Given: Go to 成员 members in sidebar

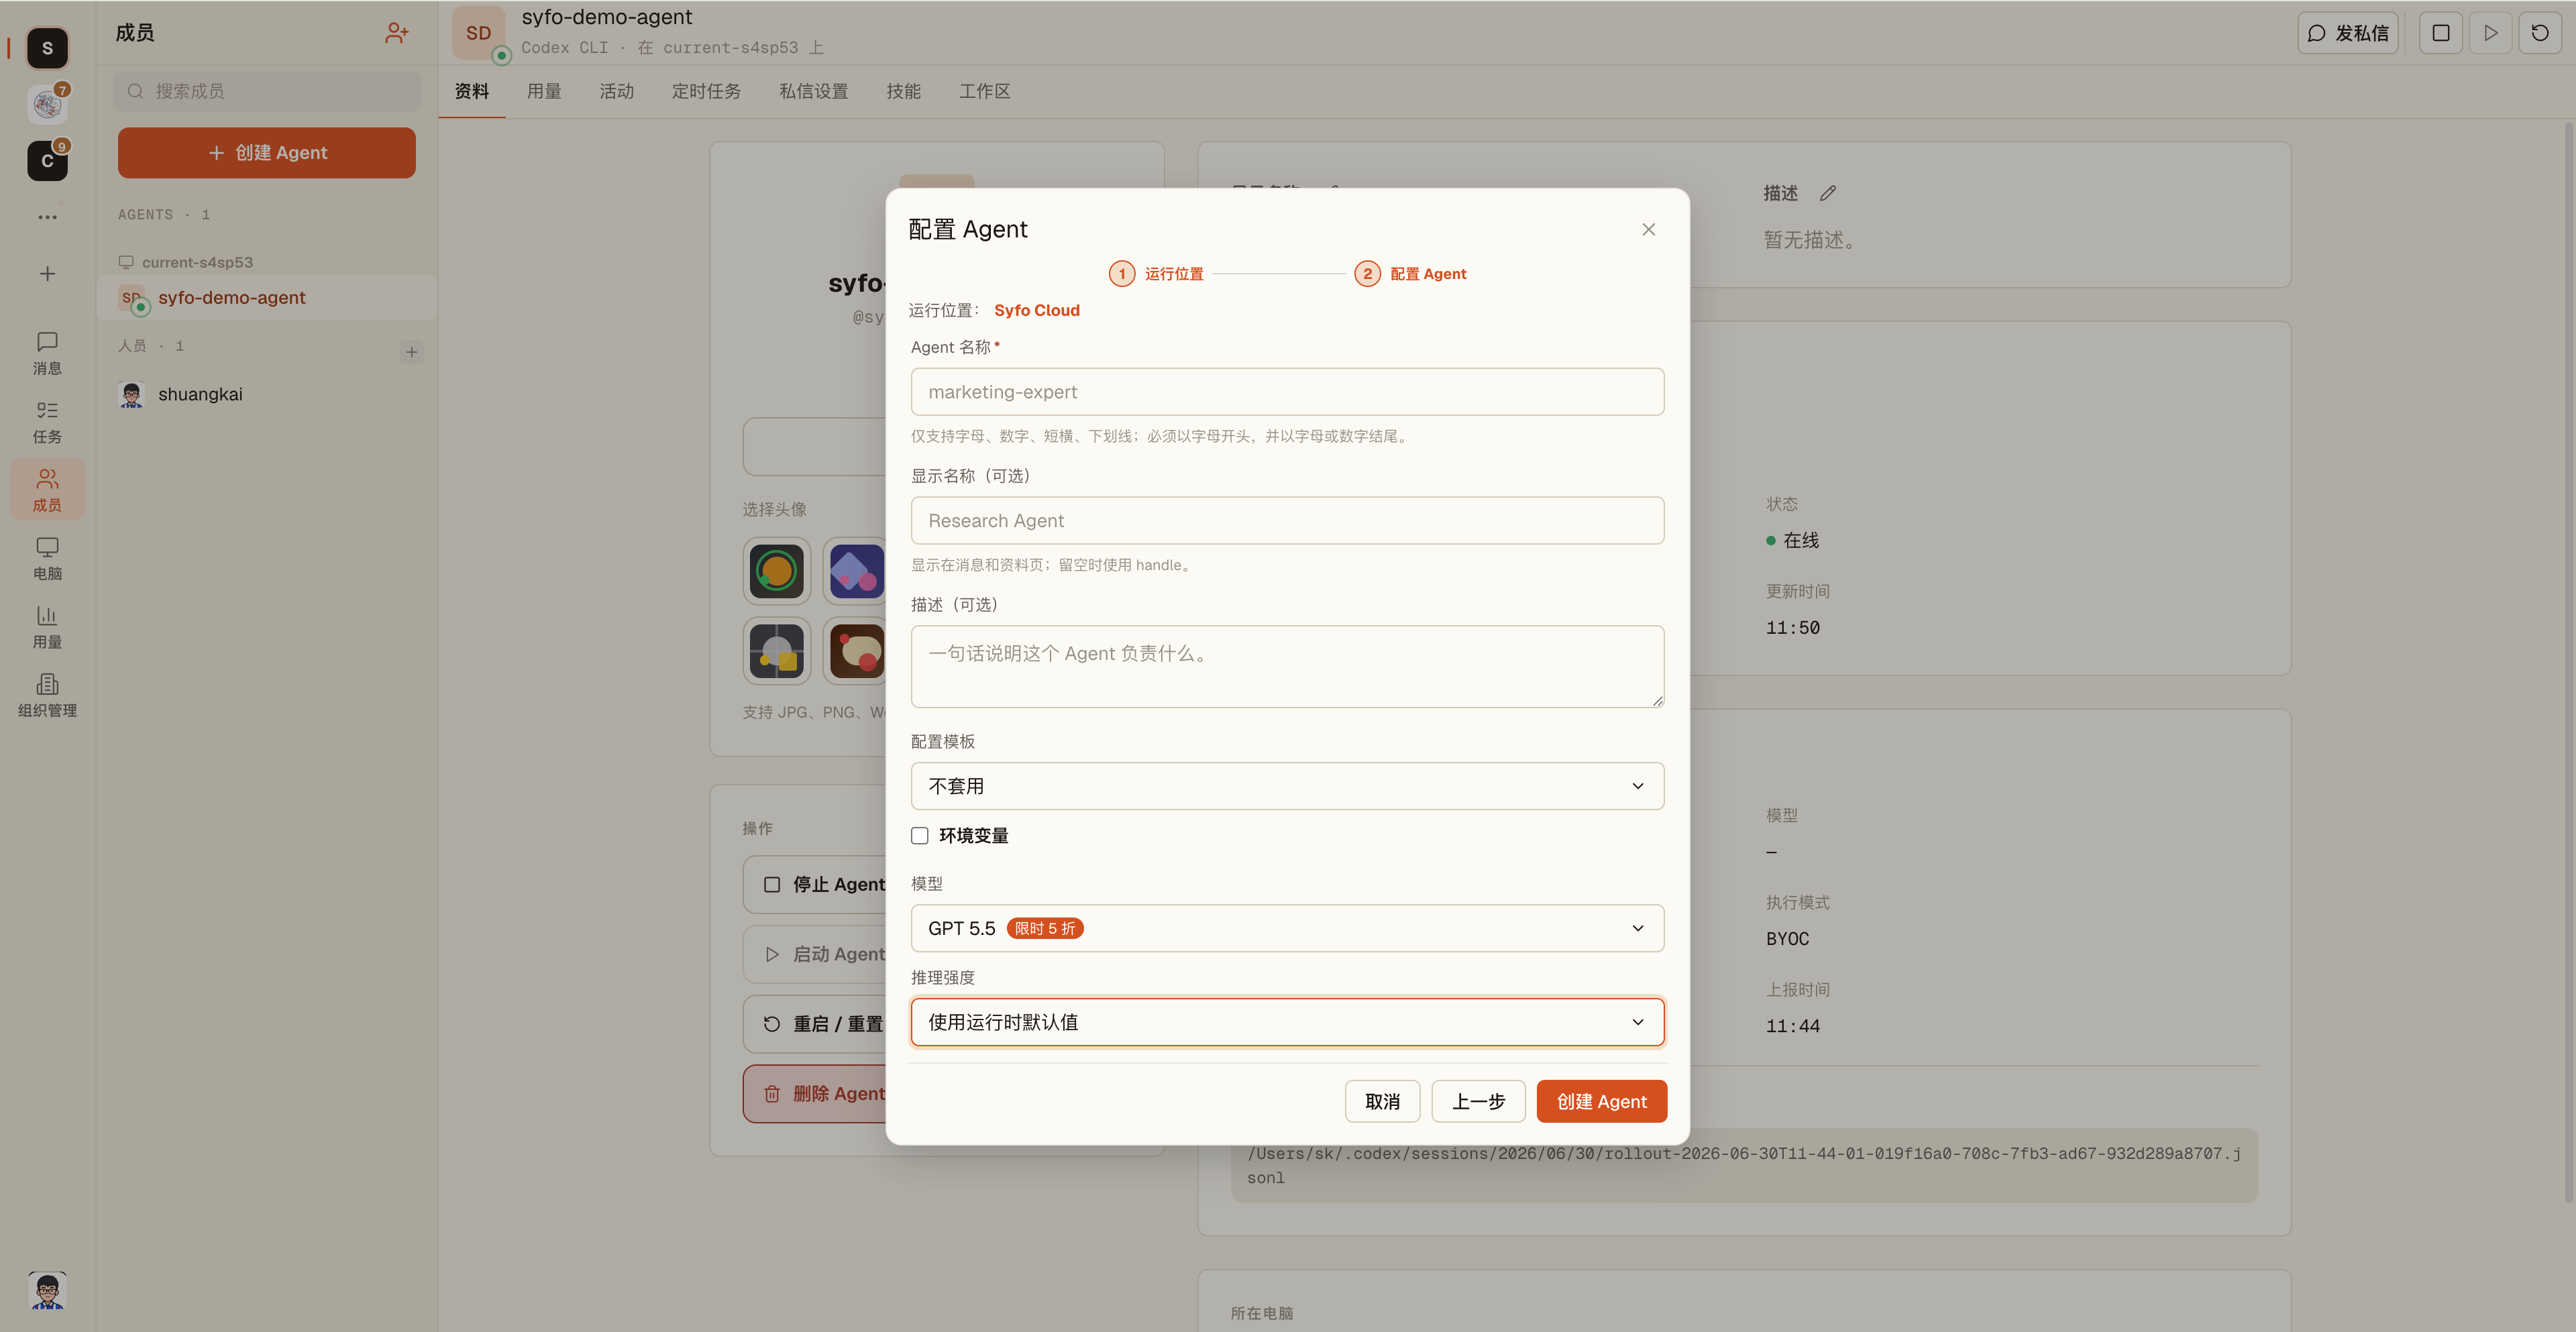Looking at the screenshot, I should click(x=47, y=490).
